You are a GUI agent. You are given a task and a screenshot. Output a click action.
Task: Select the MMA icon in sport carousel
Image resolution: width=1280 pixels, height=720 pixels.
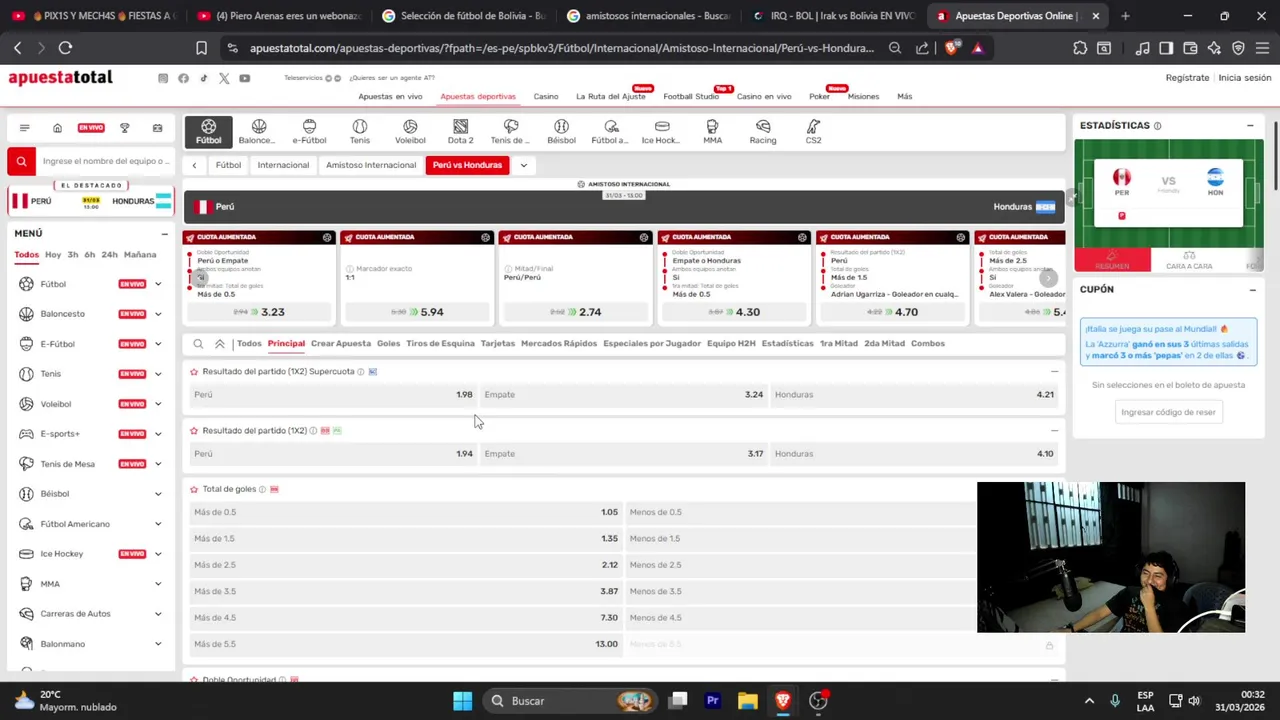(x=712, y=132)
